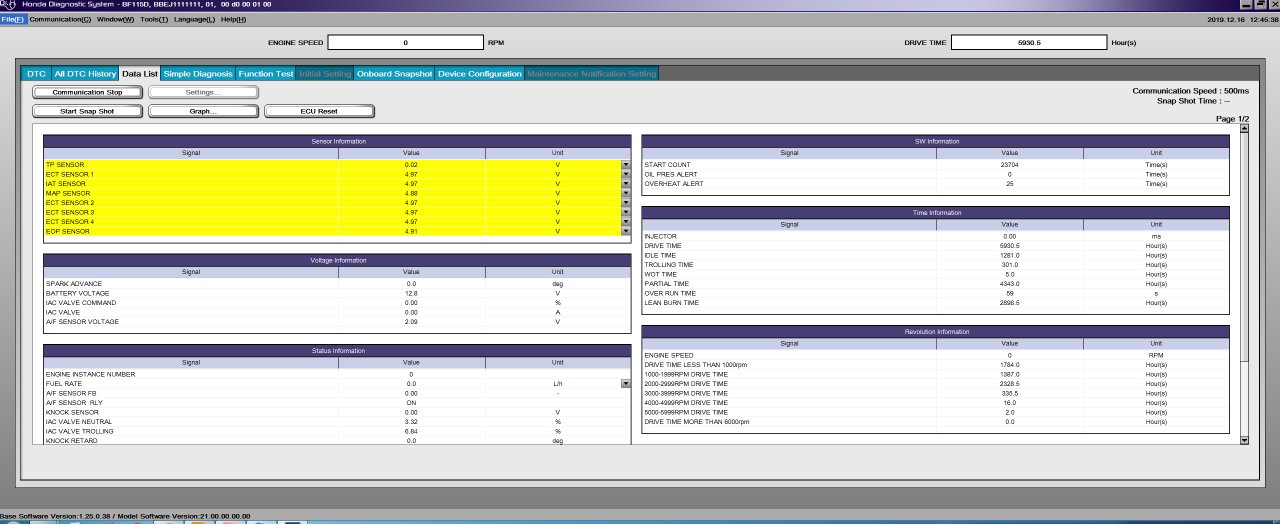
Task: Switch to All DTC History tab
Action: tap(85, 74)
